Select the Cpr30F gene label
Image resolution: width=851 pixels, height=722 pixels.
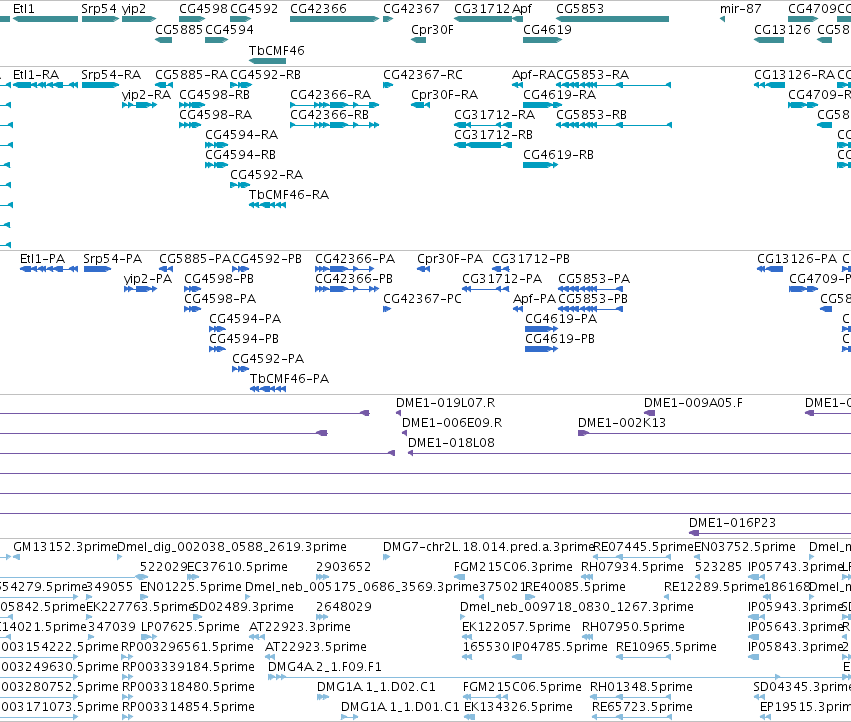pyautogui.click(x=432, y=30)
